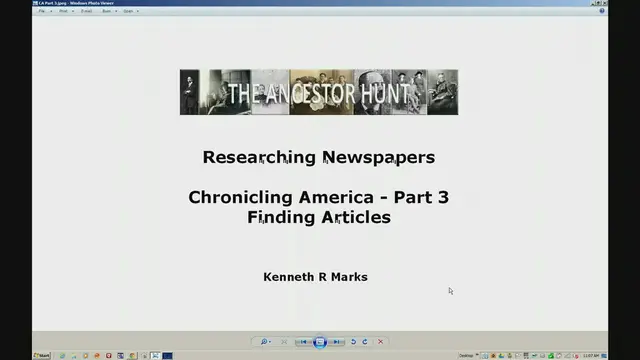Open the zoom magnifier control

click(265, 342)
